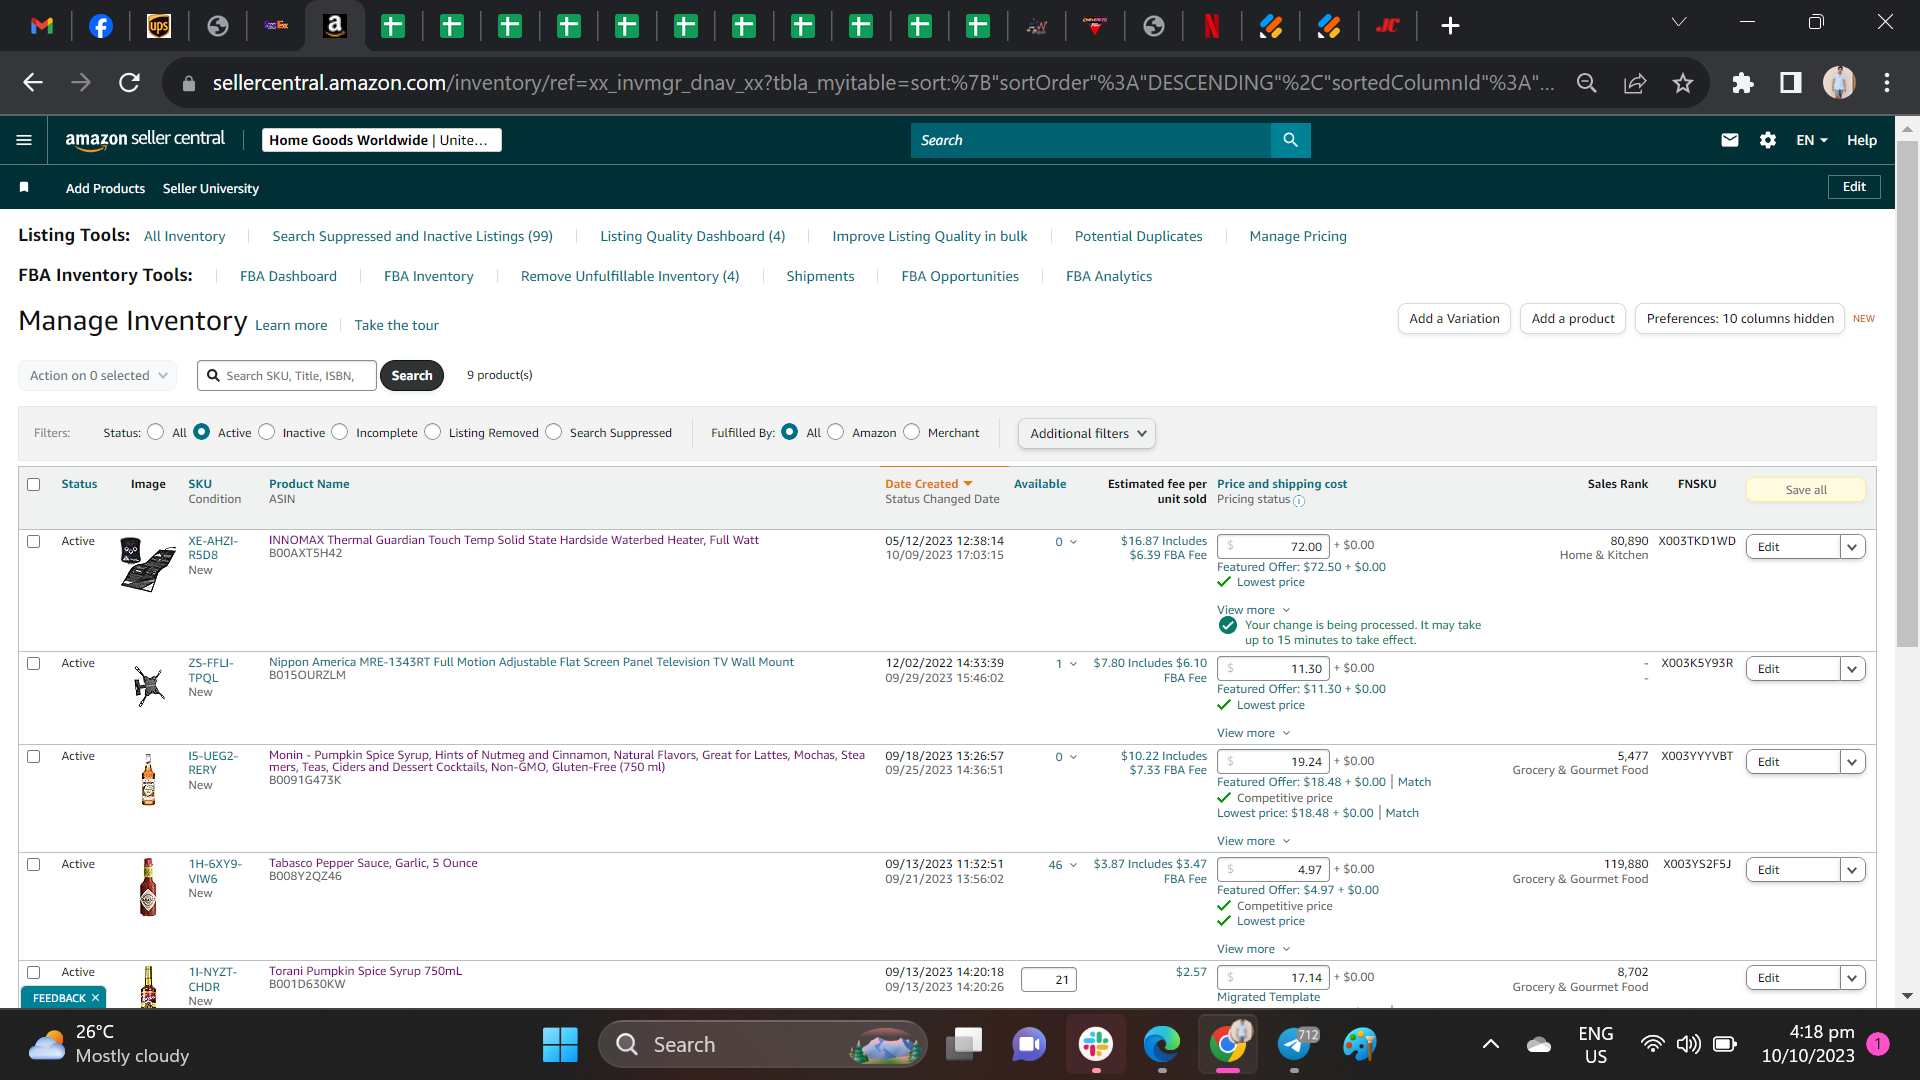
Task: Select the Nippon America TV Wall Mount checkbox
Action: coord(34,664)
